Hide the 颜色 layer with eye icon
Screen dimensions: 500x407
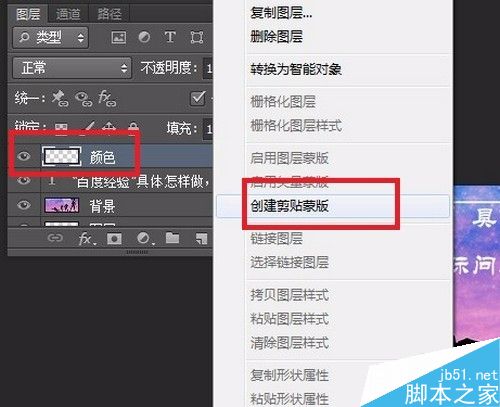pyautogui.click(x=23, y=156)
